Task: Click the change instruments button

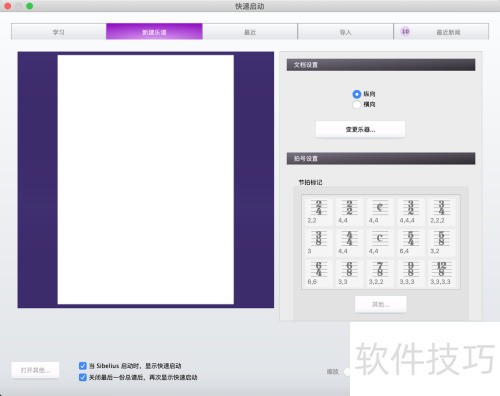Action: 360,129
